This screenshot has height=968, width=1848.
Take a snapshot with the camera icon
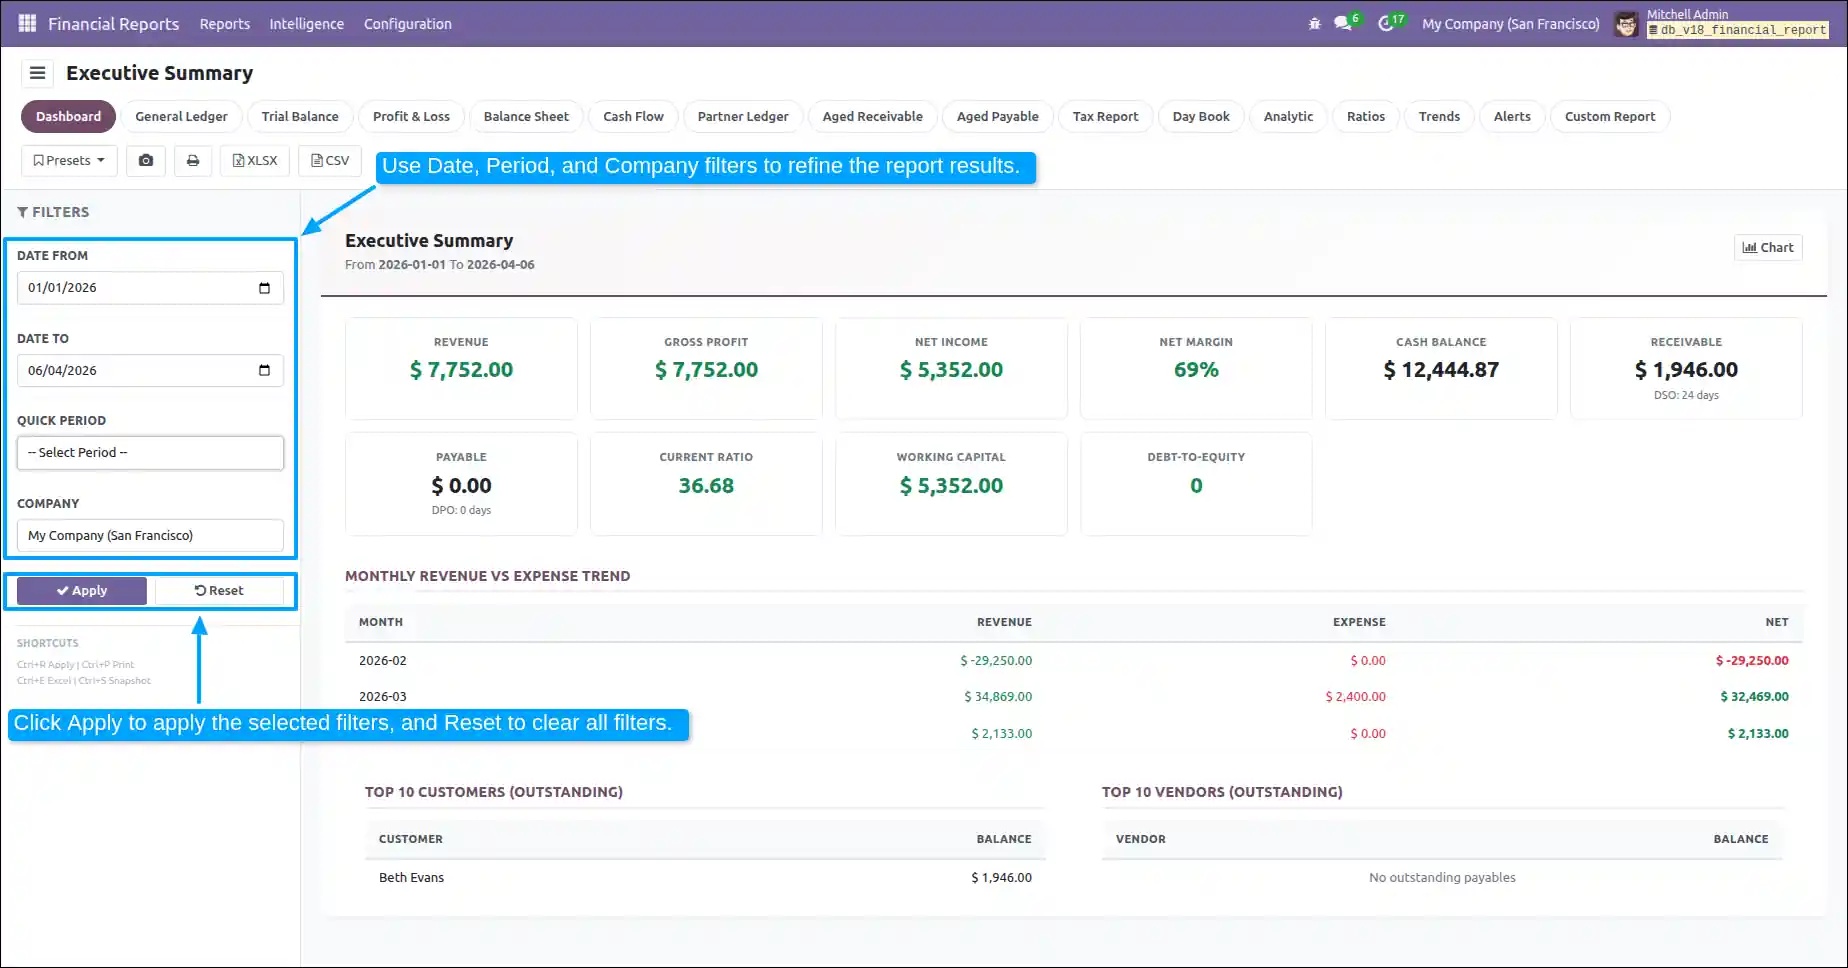pyautogui.click(x=146, y=160)
